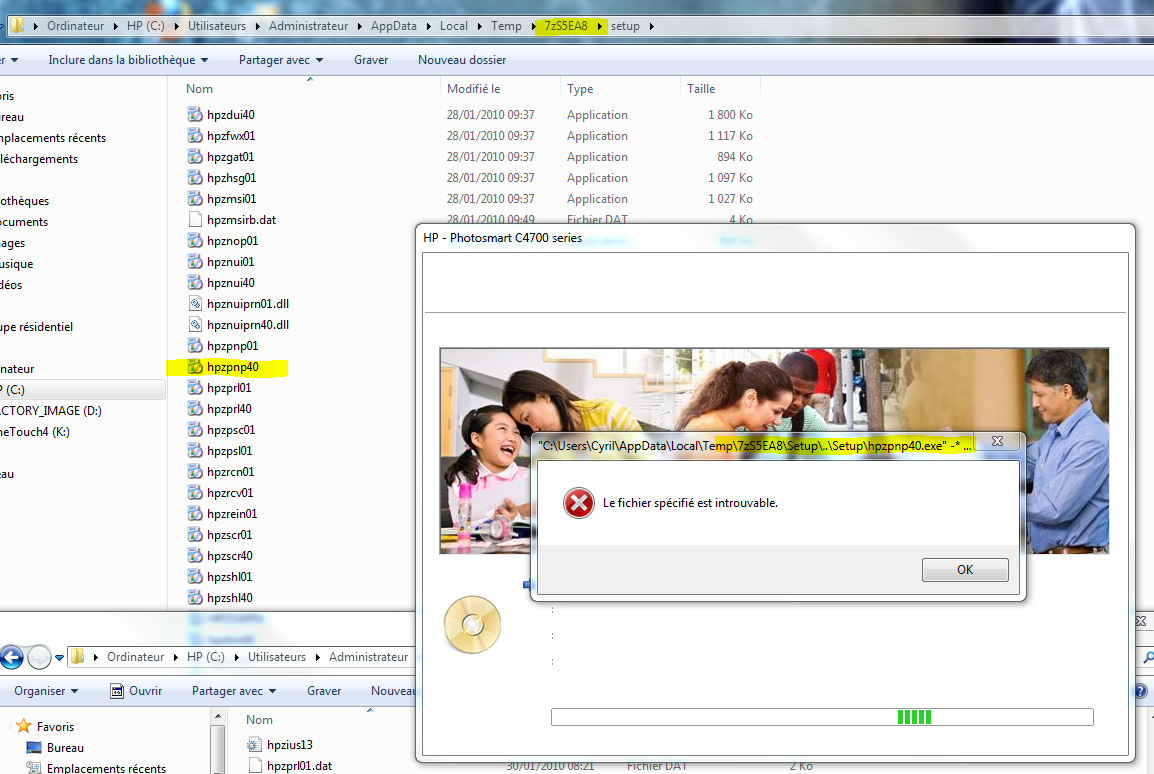The width and height of the screenshot is (1154, 774).
Task: Create a Nouveau dossier in the upper window
Action: (x=461, y=60)
